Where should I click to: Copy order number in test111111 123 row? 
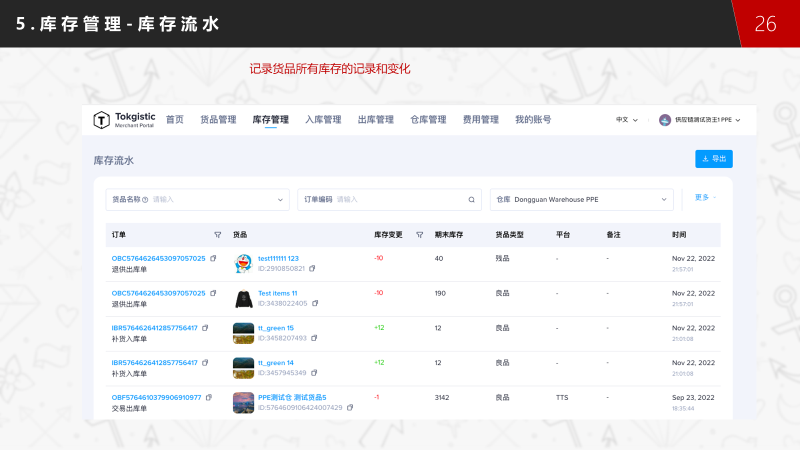click(213, 259)
